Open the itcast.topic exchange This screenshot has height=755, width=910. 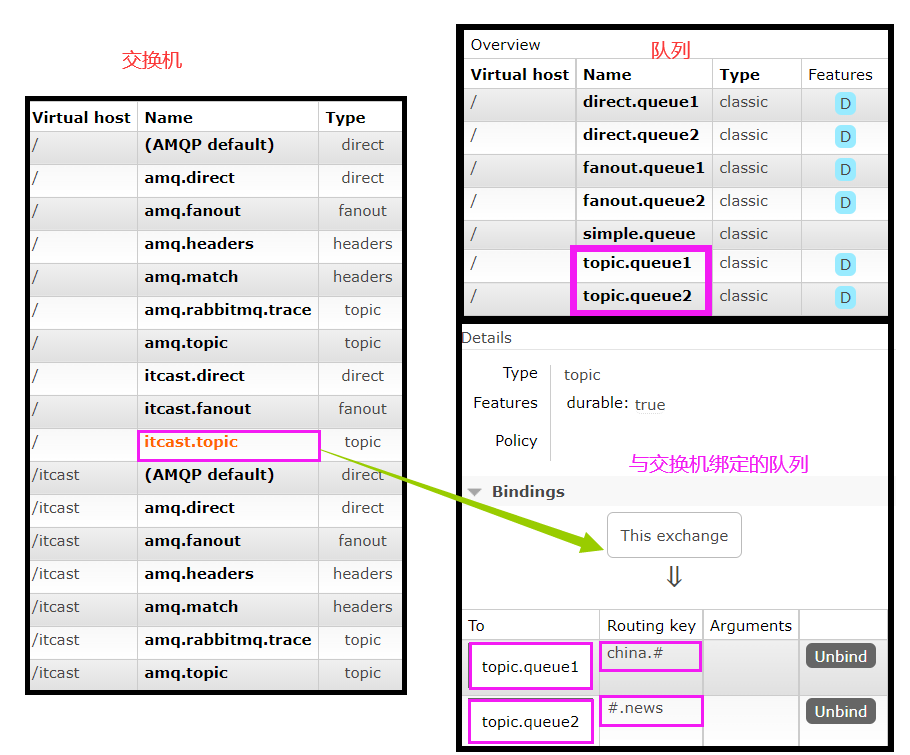[191, 442]
